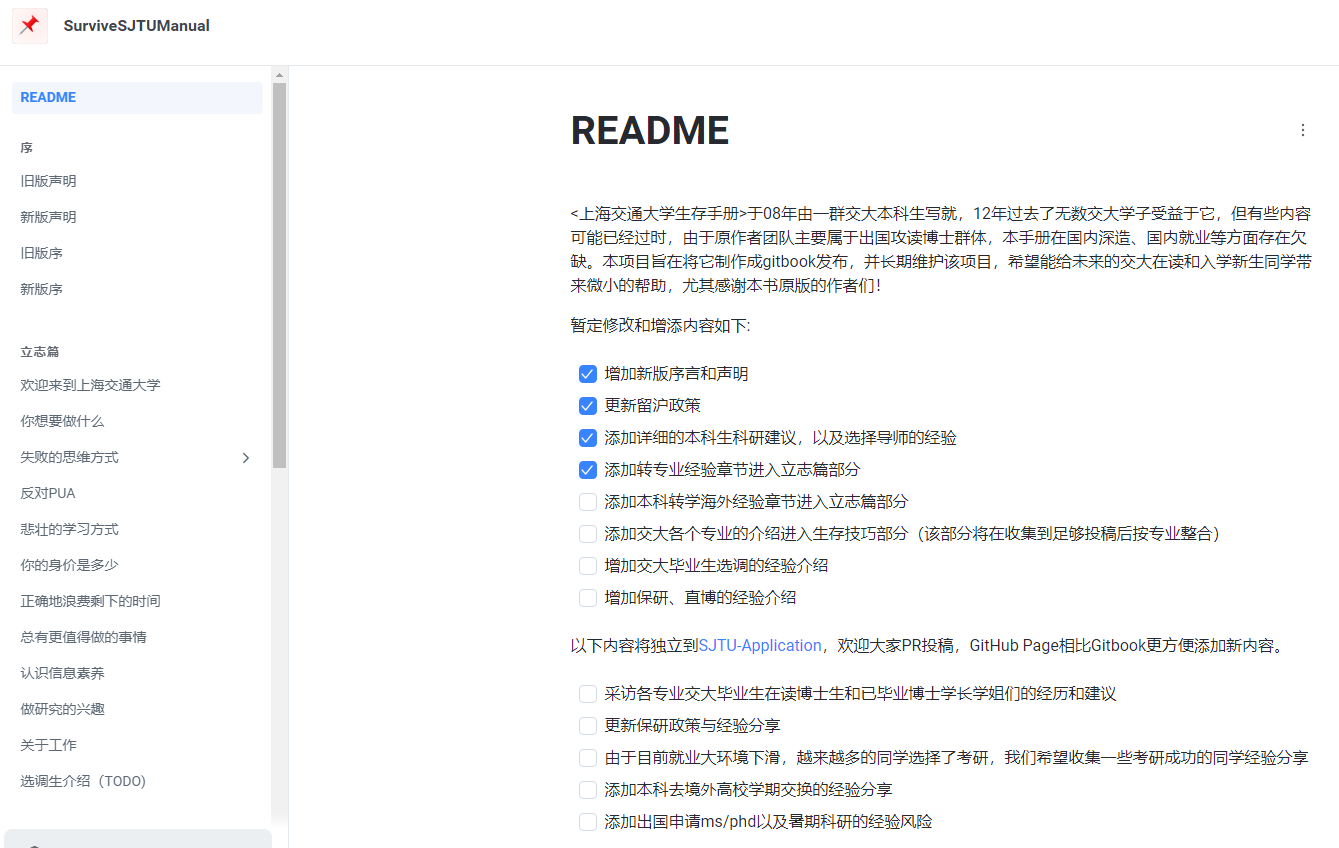This screenshot has width=1339, height=848.
Task: Click the sidebar scrollbar thumb
Action: [x=279, y=275]
